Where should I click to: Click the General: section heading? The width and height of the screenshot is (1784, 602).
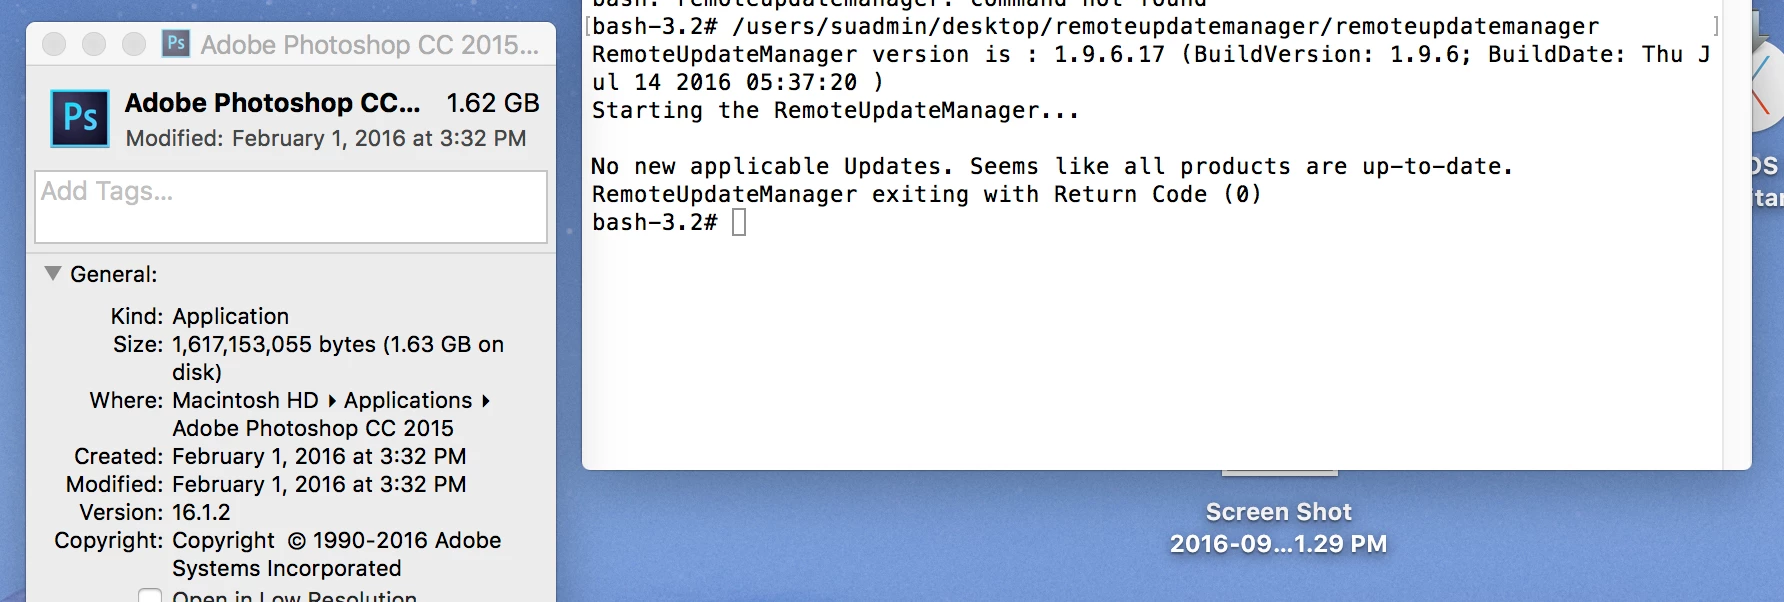point(114,274)
